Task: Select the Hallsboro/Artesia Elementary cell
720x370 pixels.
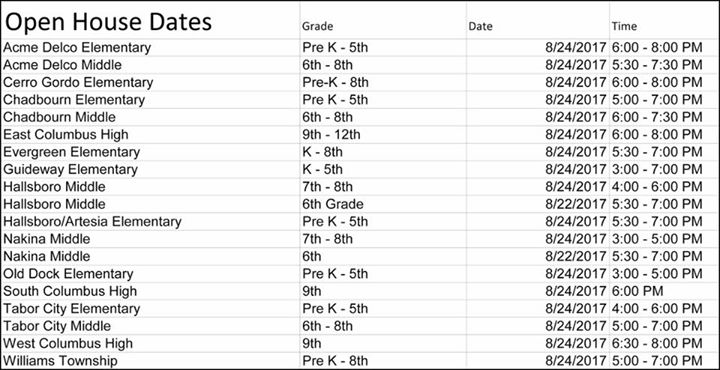Action: (151, 222)
